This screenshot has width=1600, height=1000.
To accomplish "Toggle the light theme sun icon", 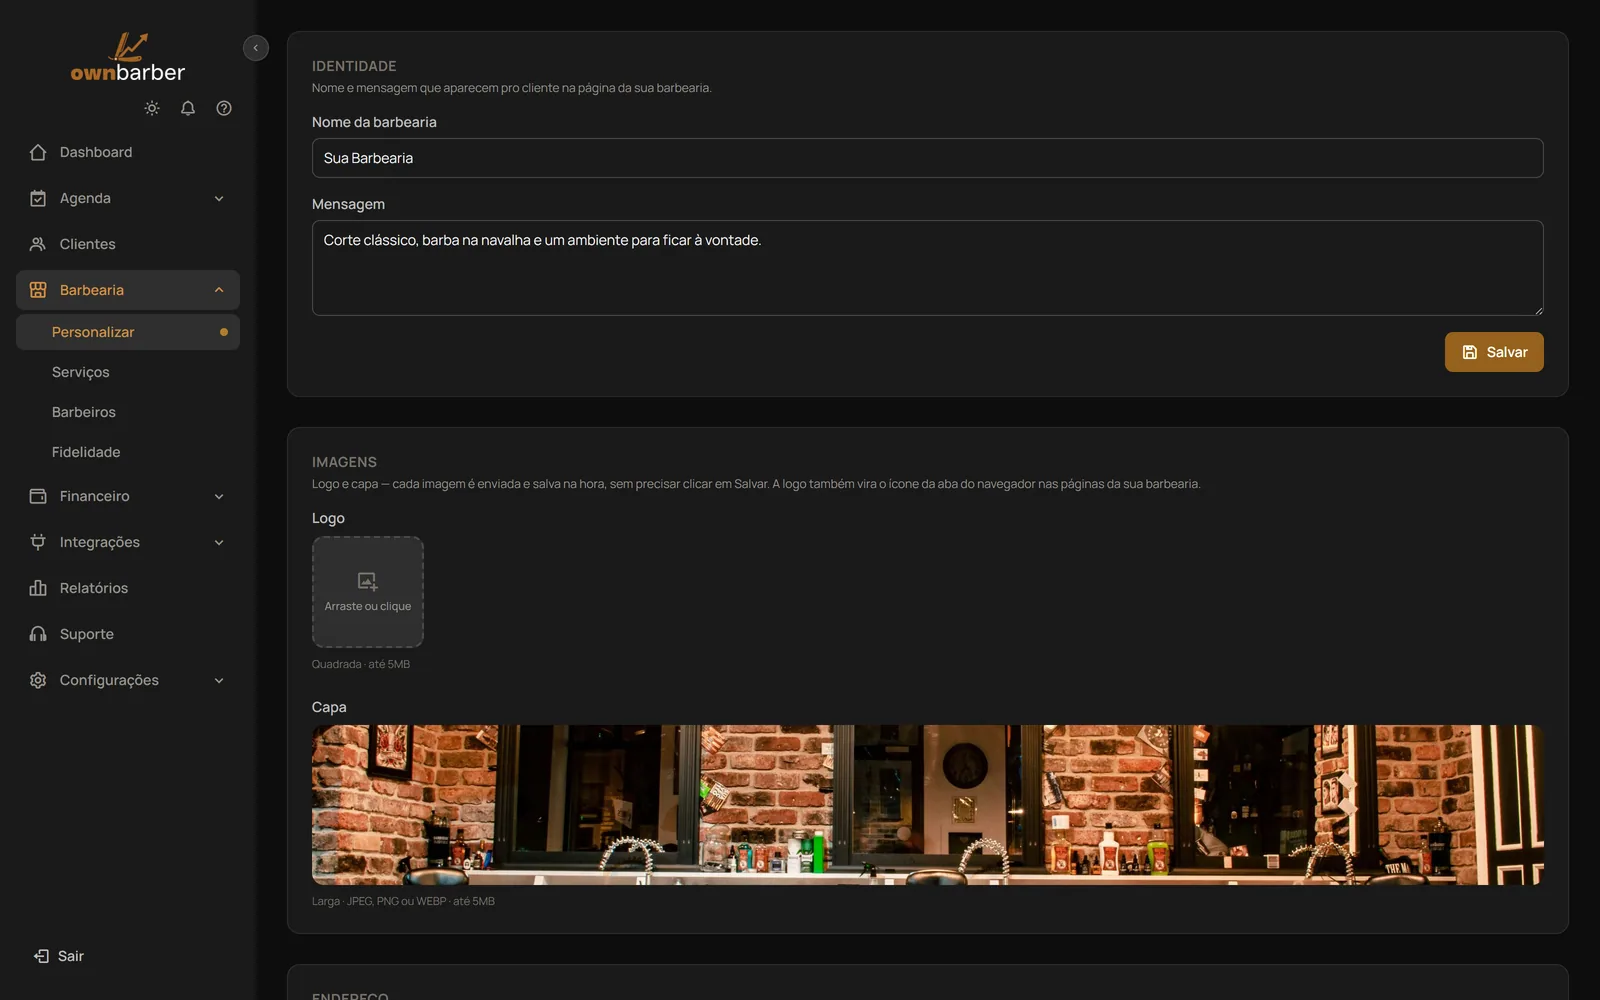I will (152, 108).
